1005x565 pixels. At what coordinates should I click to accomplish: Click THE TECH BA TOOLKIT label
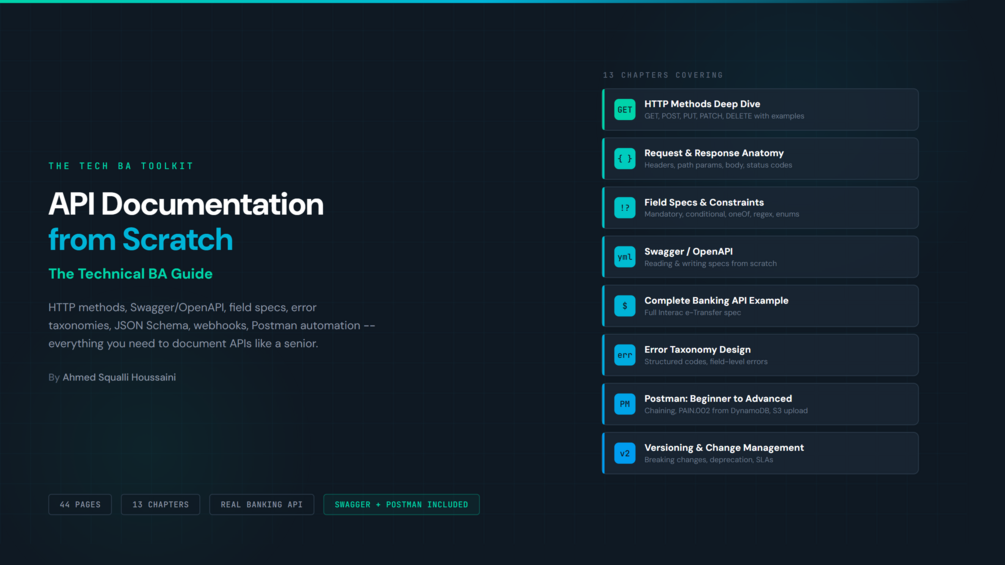coord(121,166)
